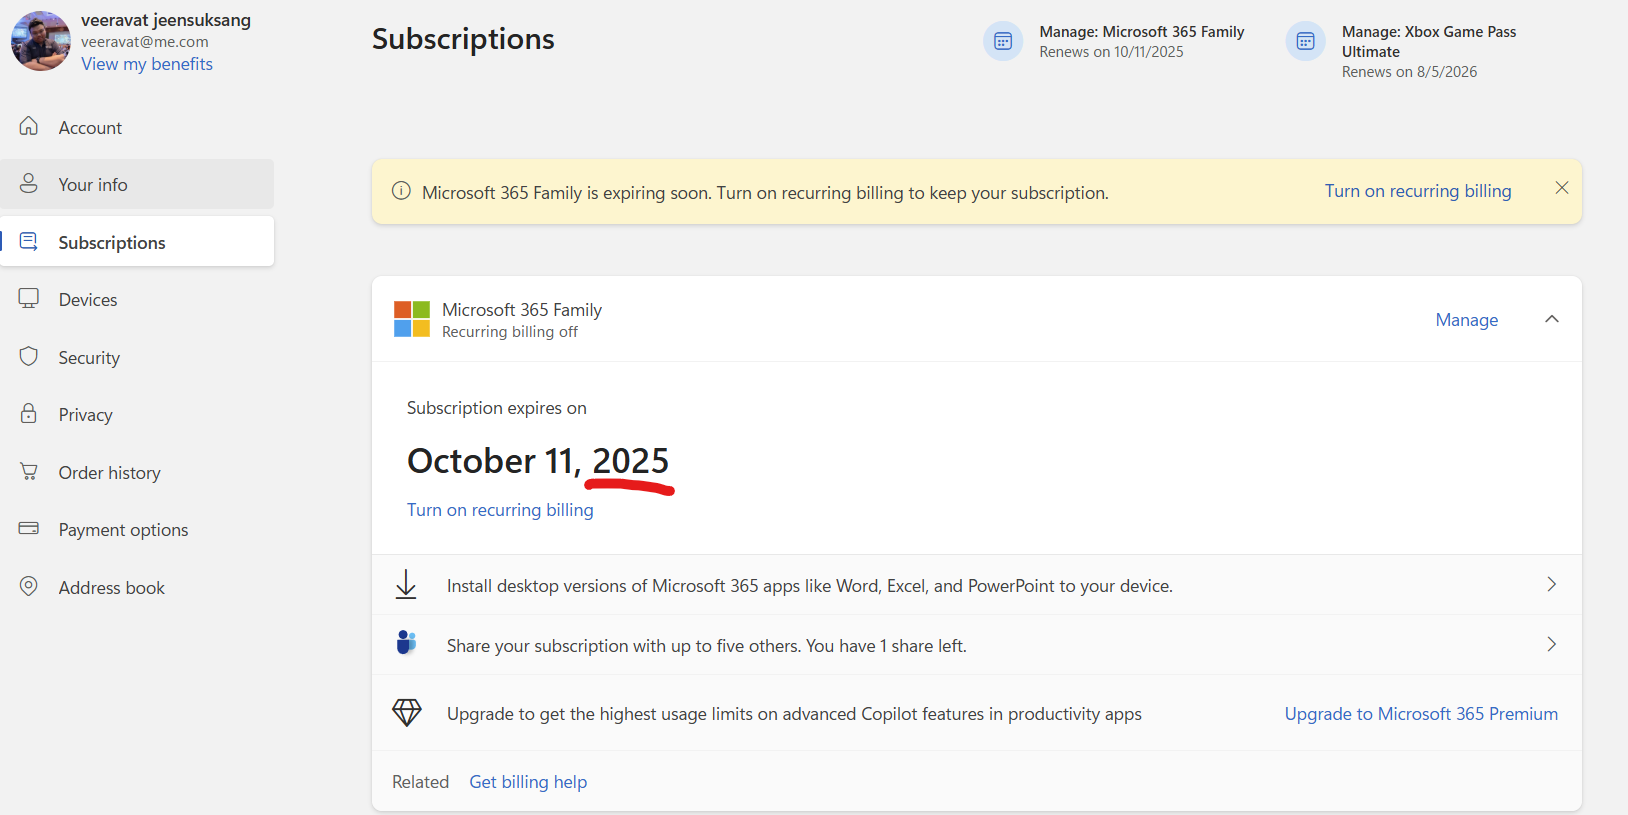Go to Payment options in sidebar
The height and width of the screenshot is (815, 1628).
point(123,530)
